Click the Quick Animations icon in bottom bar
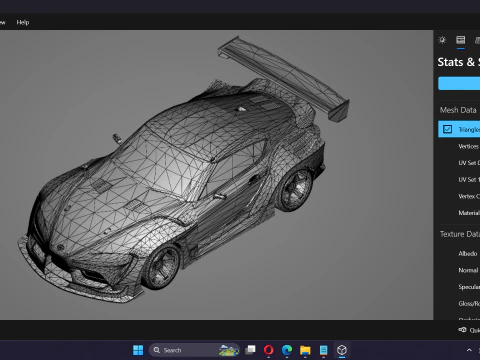The image size is (480, 360). tap(462, 330)
